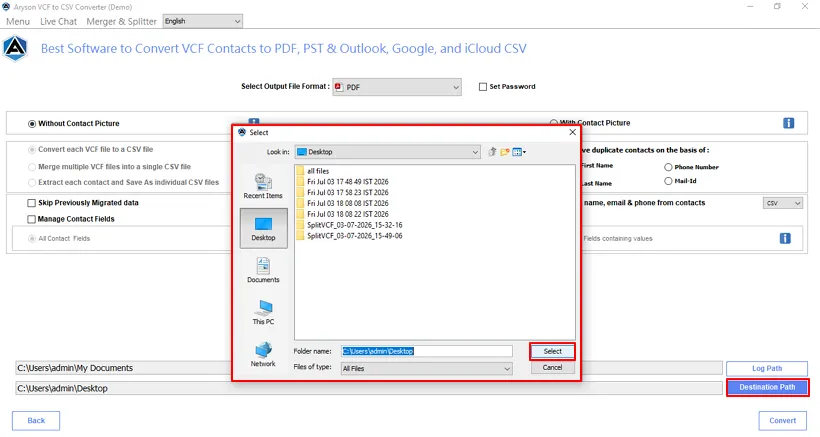Tick the Skip Previously Migrated data checkbox
This screenshot has width=820, height=437.
click(31, 203)
